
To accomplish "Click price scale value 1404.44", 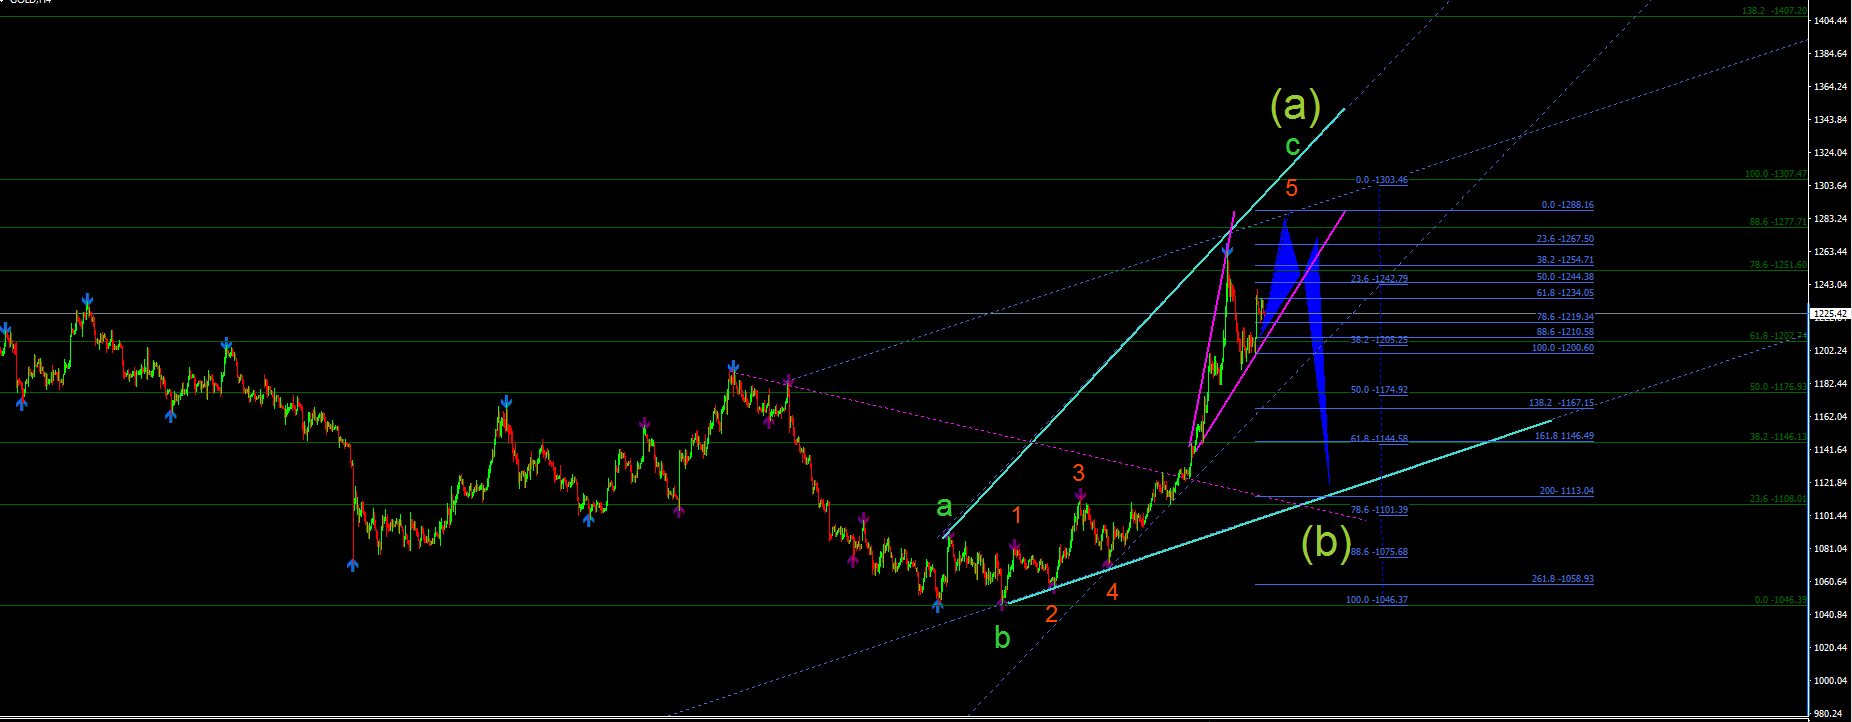I will (1830, 20).
